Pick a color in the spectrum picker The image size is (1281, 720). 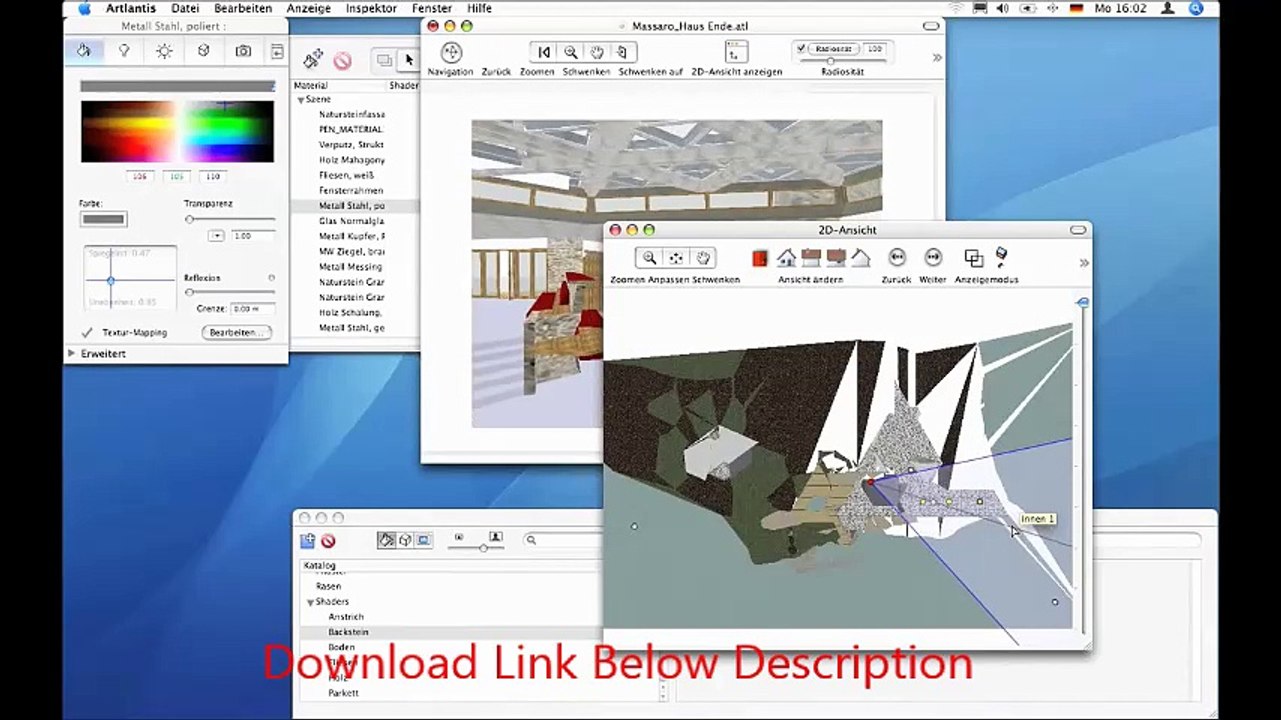coord(177,131)
